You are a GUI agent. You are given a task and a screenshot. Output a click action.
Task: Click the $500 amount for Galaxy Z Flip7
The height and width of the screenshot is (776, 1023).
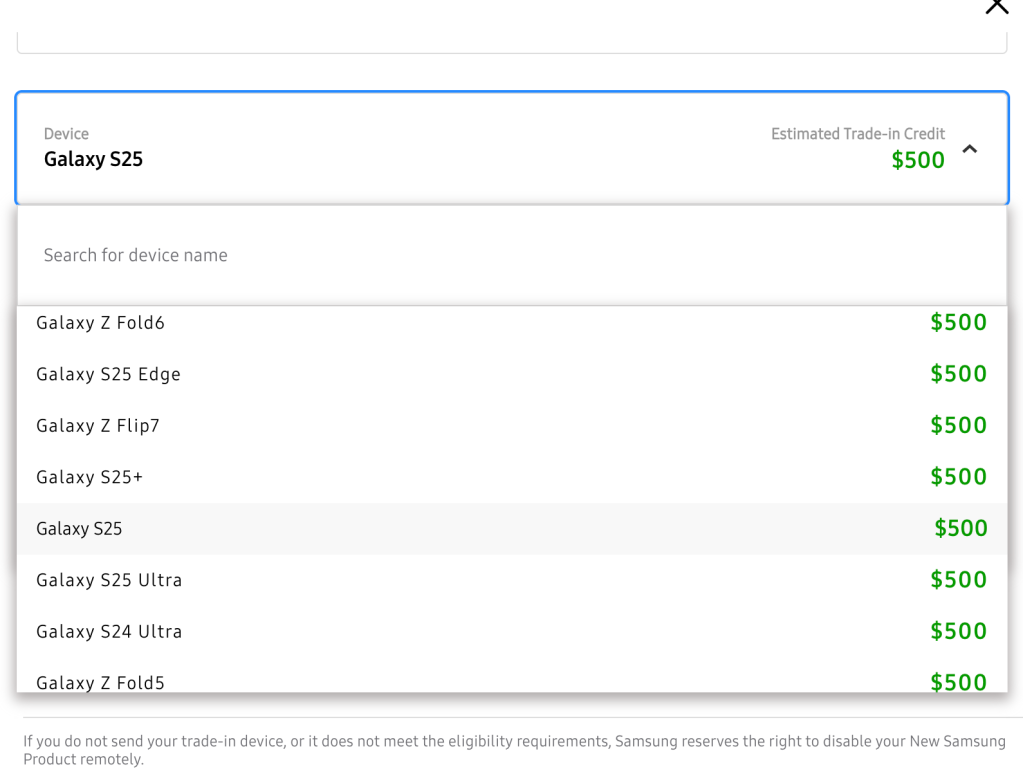click(959, 425)
